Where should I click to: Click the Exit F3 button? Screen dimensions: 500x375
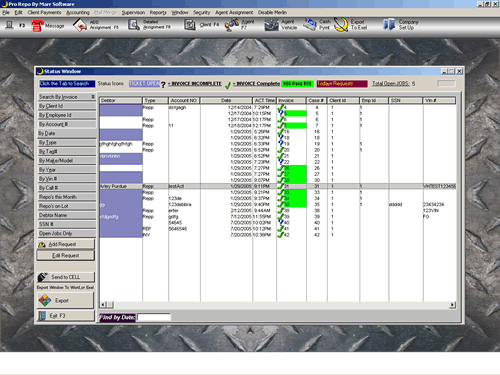pyautogui.click(x=66, y=316)
